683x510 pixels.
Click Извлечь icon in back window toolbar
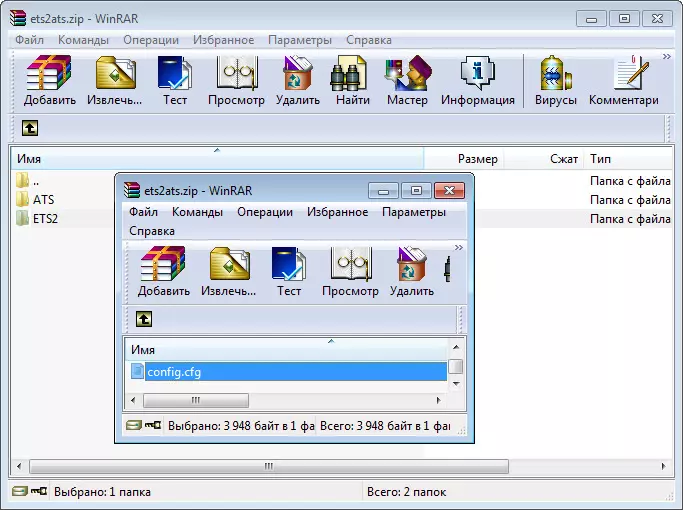115,72
